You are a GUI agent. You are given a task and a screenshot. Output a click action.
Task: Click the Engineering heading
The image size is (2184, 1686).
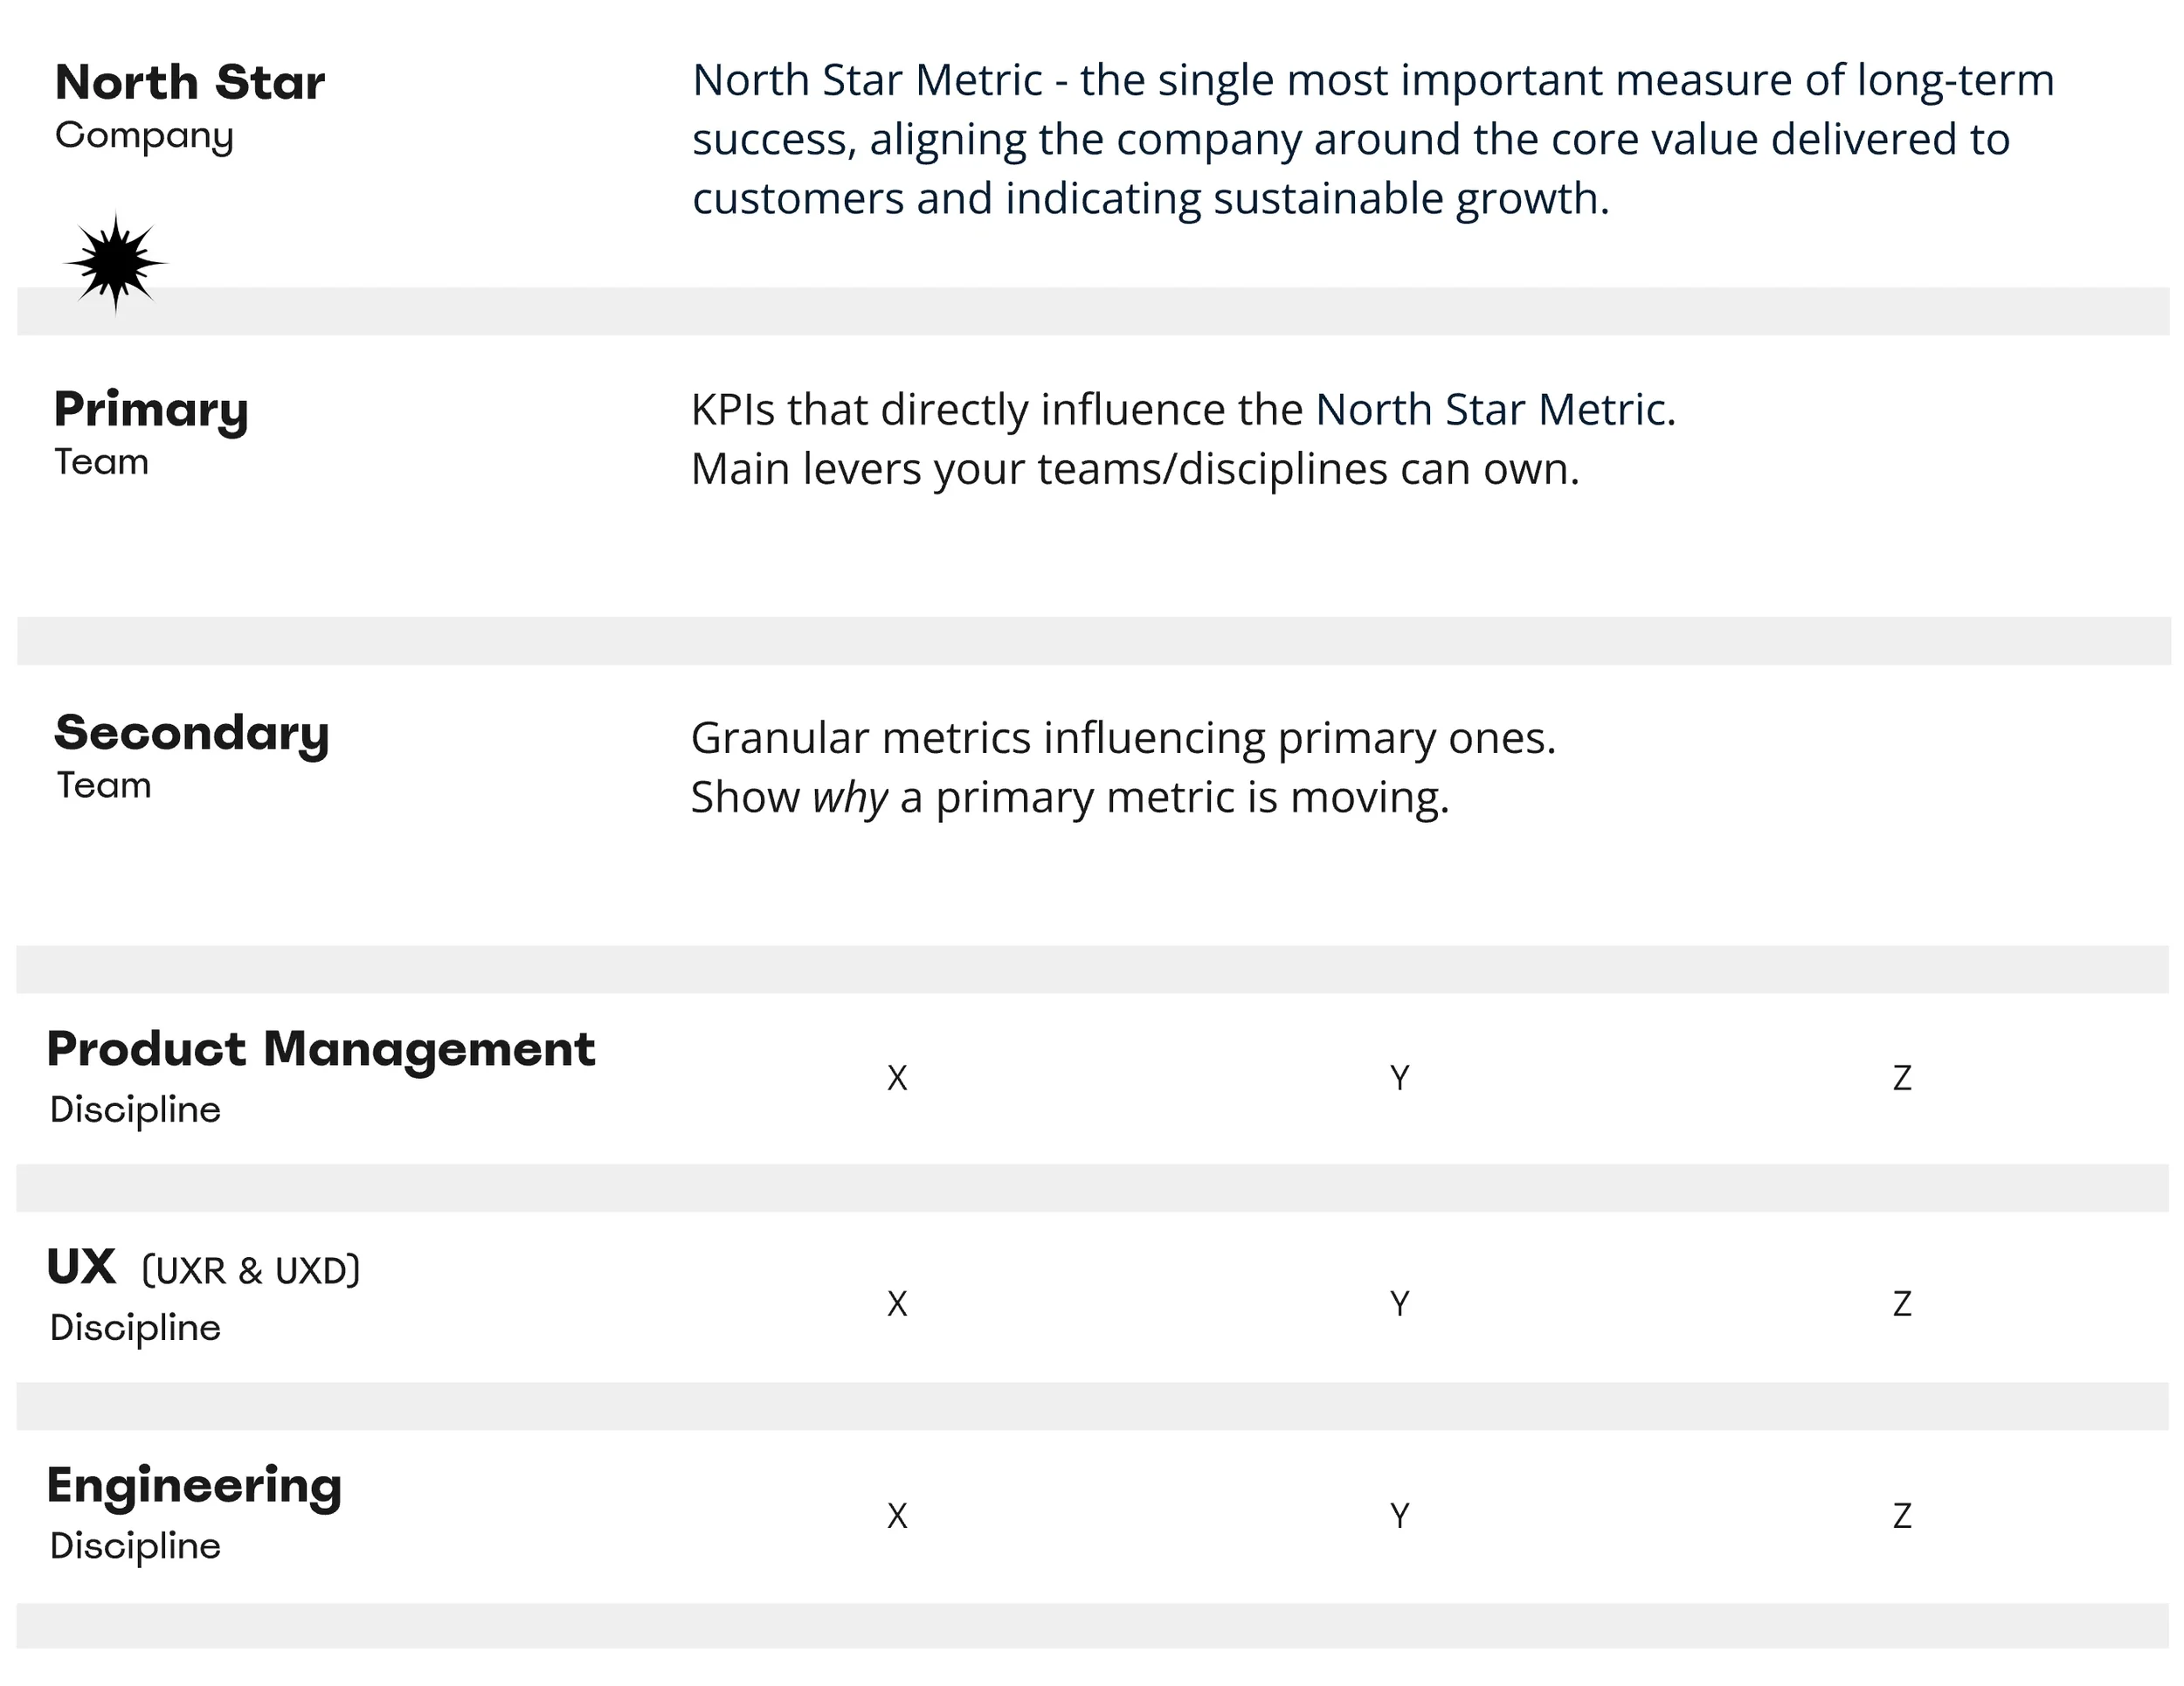[194, 1486]
